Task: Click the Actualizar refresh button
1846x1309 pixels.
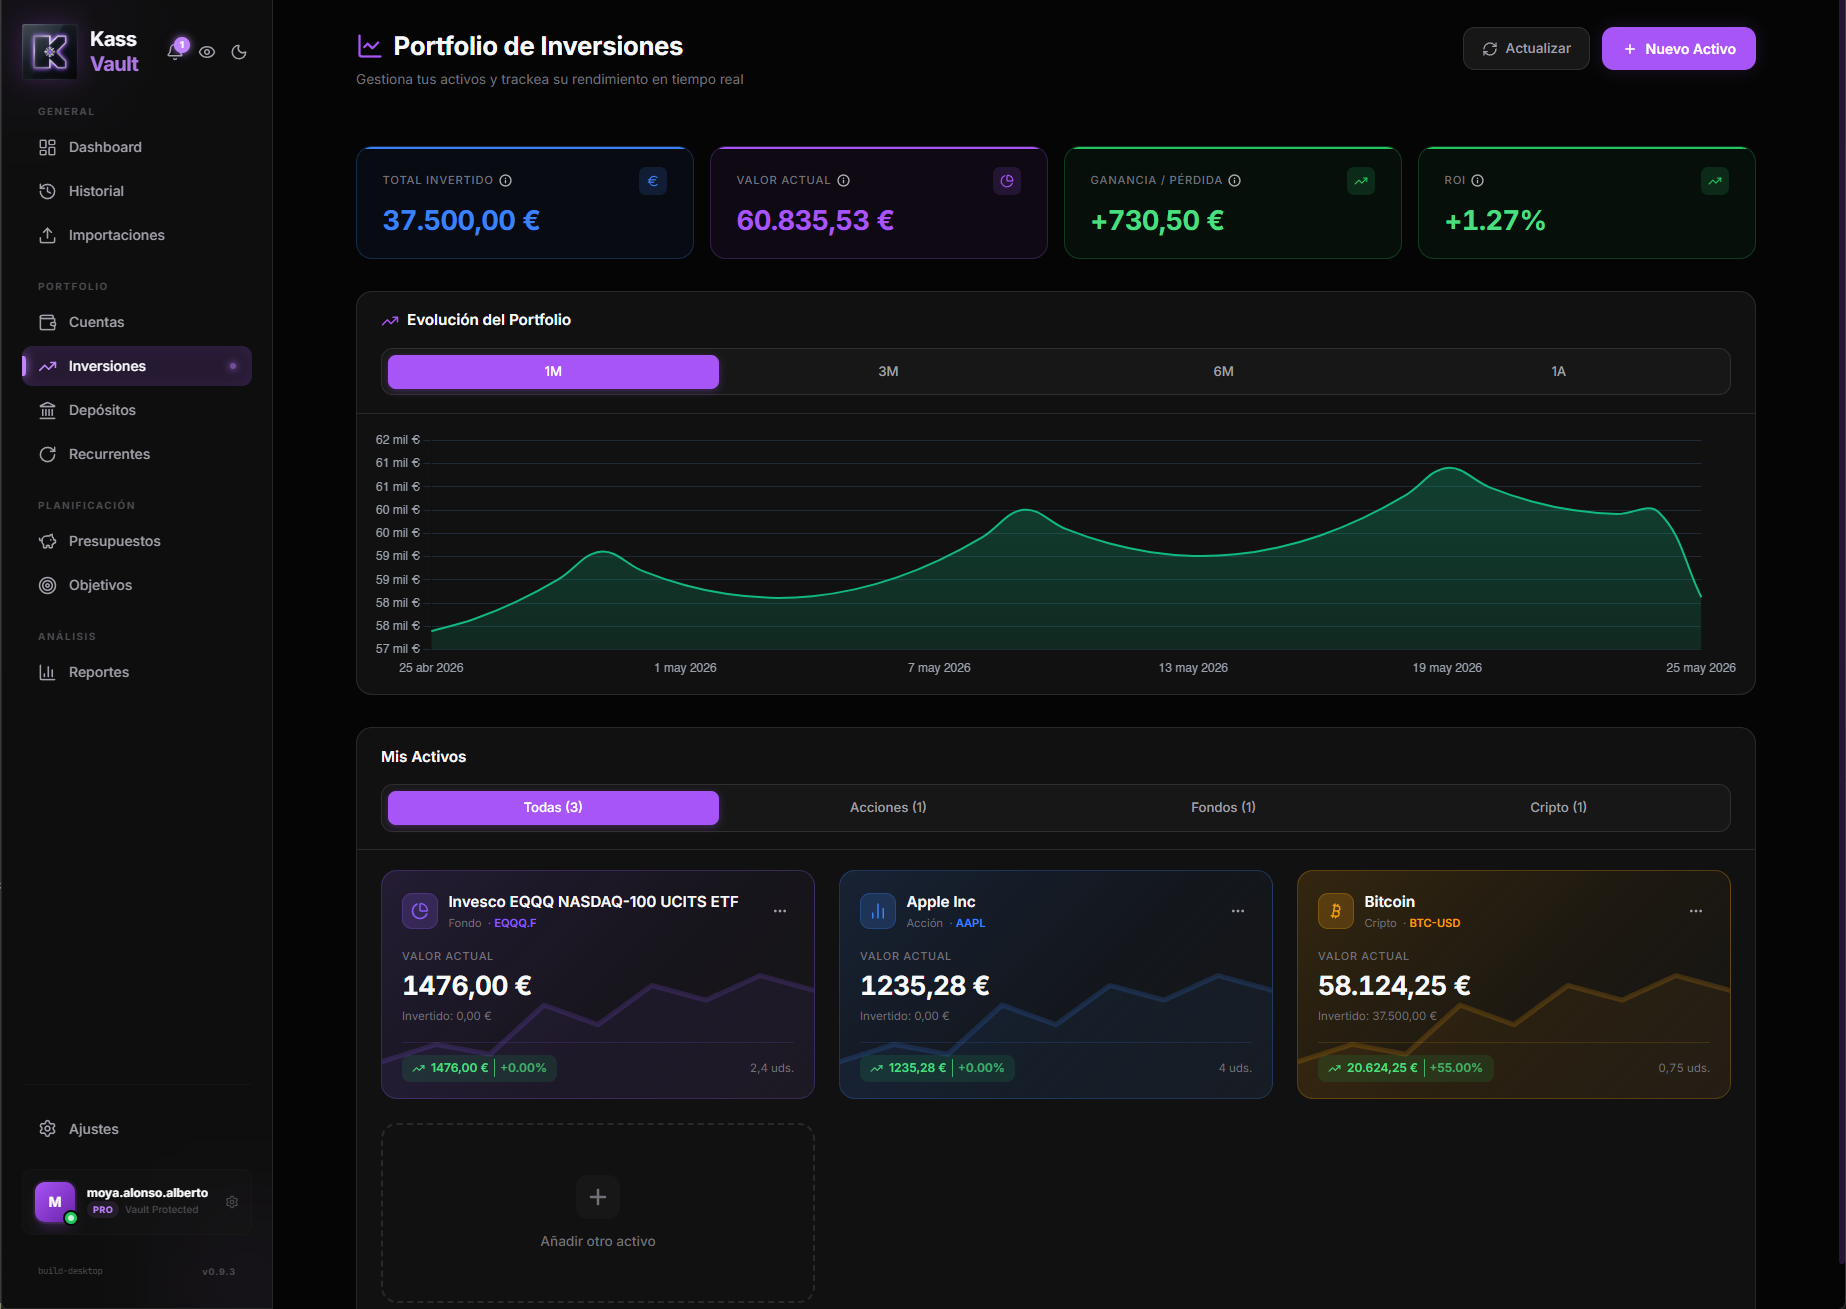Action: [1526, 49]
